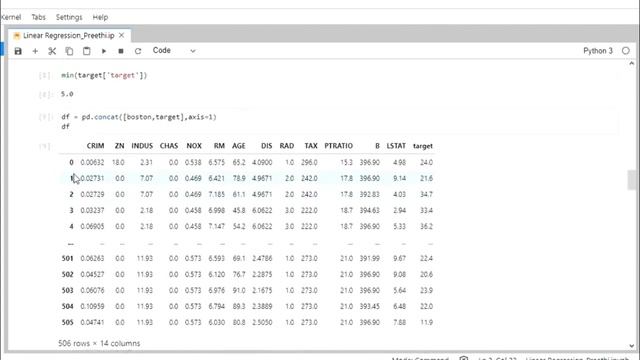
Task: Stop (interrupt) the kernel
Action: [121, 51]
